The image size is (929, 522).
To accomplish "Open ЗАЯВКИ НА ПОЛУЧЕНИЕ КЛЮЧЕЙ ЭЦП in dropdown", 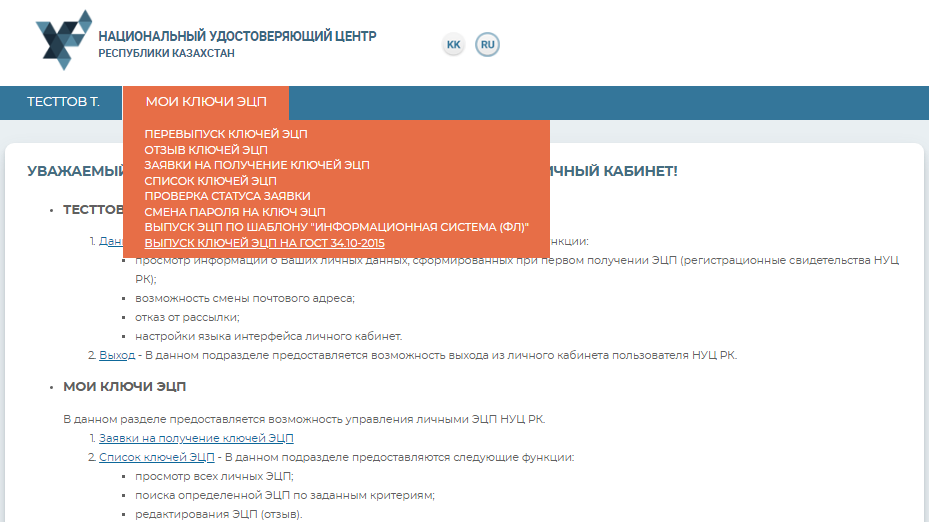I will point(257,165).
